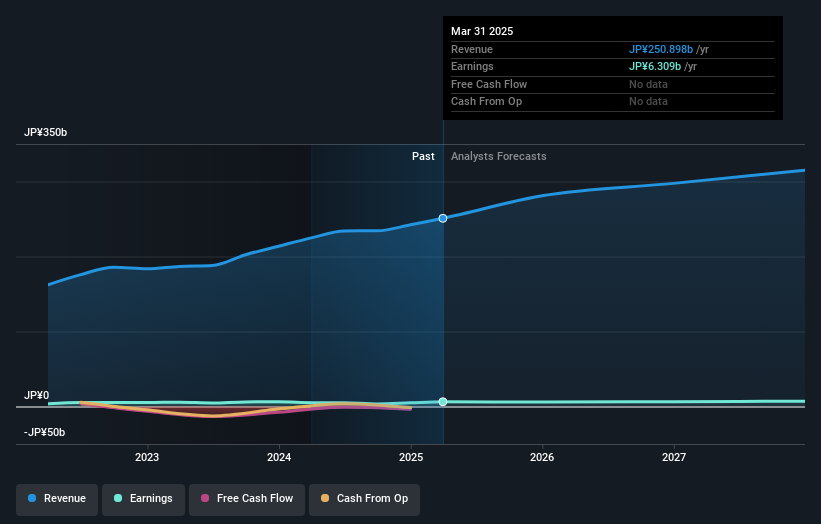Toggle the Free Cash Flow legend button
Screen dimensions: 821x524
(x=247, y=499)
